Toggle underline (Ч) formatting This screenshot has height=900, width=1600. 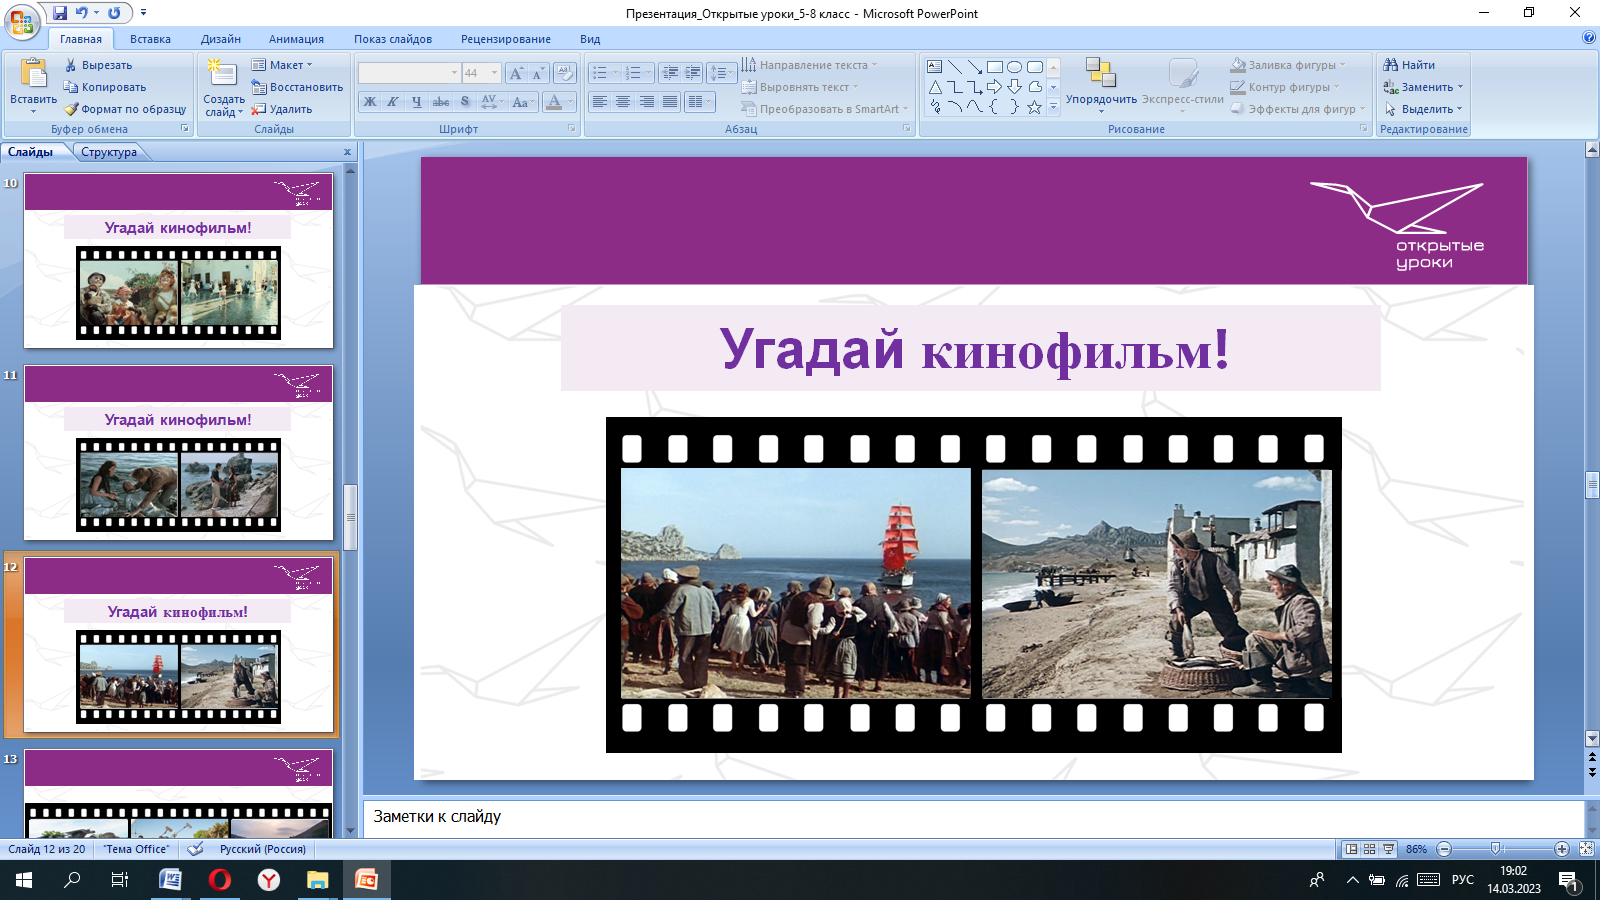coord(417,102)
